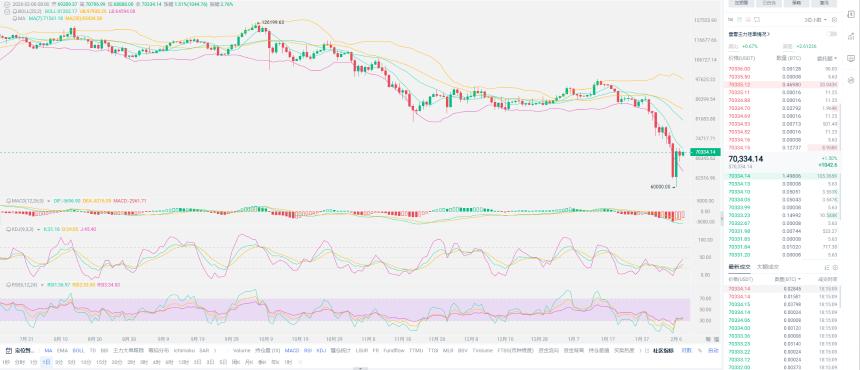
Task: Toggle the RSI sub-indicator
Action: [x=308, y=350]
